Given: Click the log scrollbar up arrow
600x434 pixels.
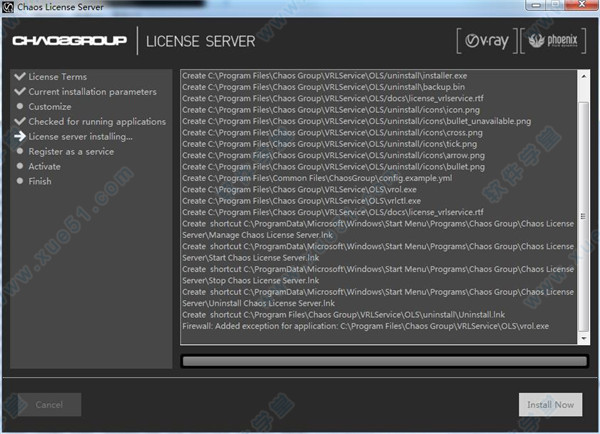Looking at the screenshot, I should tap(584, 76).
